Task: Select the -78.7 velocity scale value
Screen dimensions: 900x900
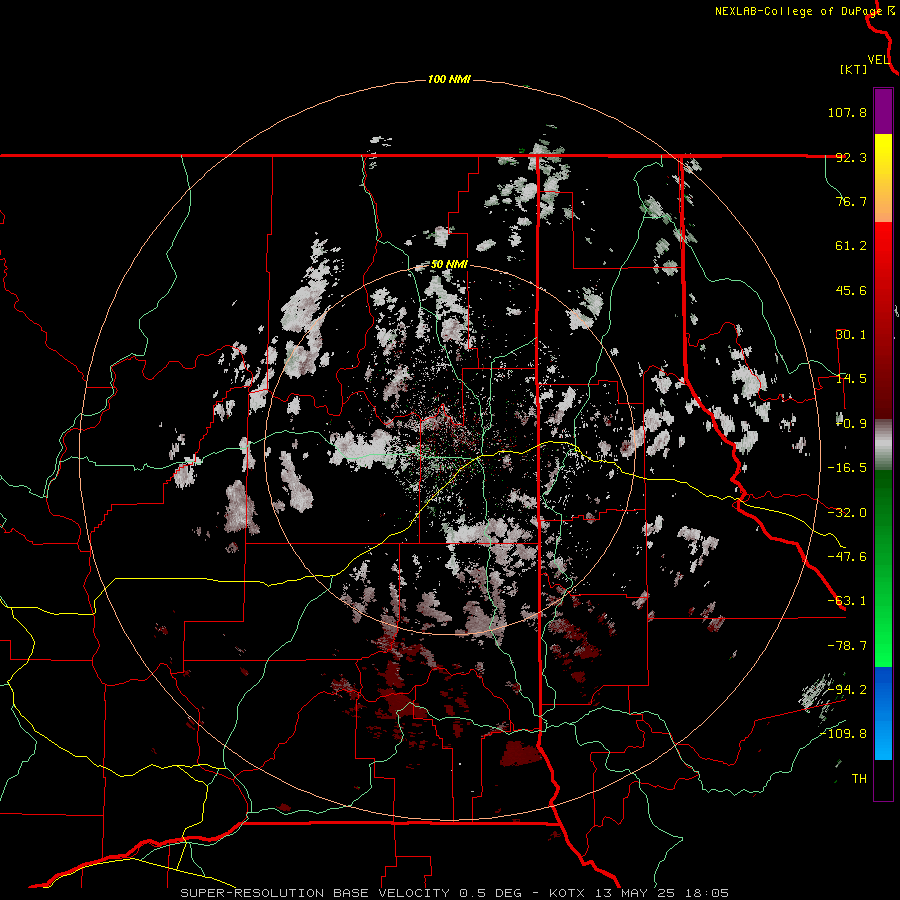Action: tap(847, 646)
